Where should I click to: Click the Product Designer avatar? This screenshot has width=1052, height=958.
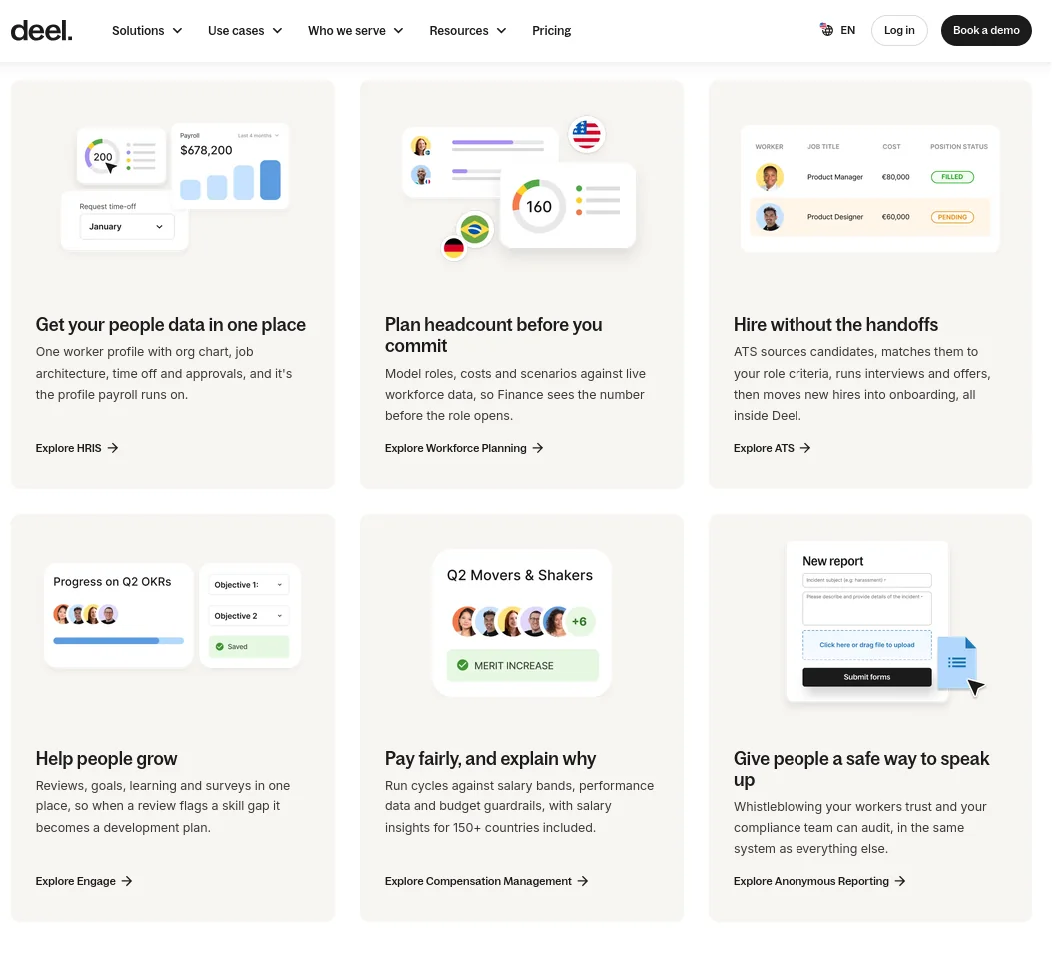point(770,217)
